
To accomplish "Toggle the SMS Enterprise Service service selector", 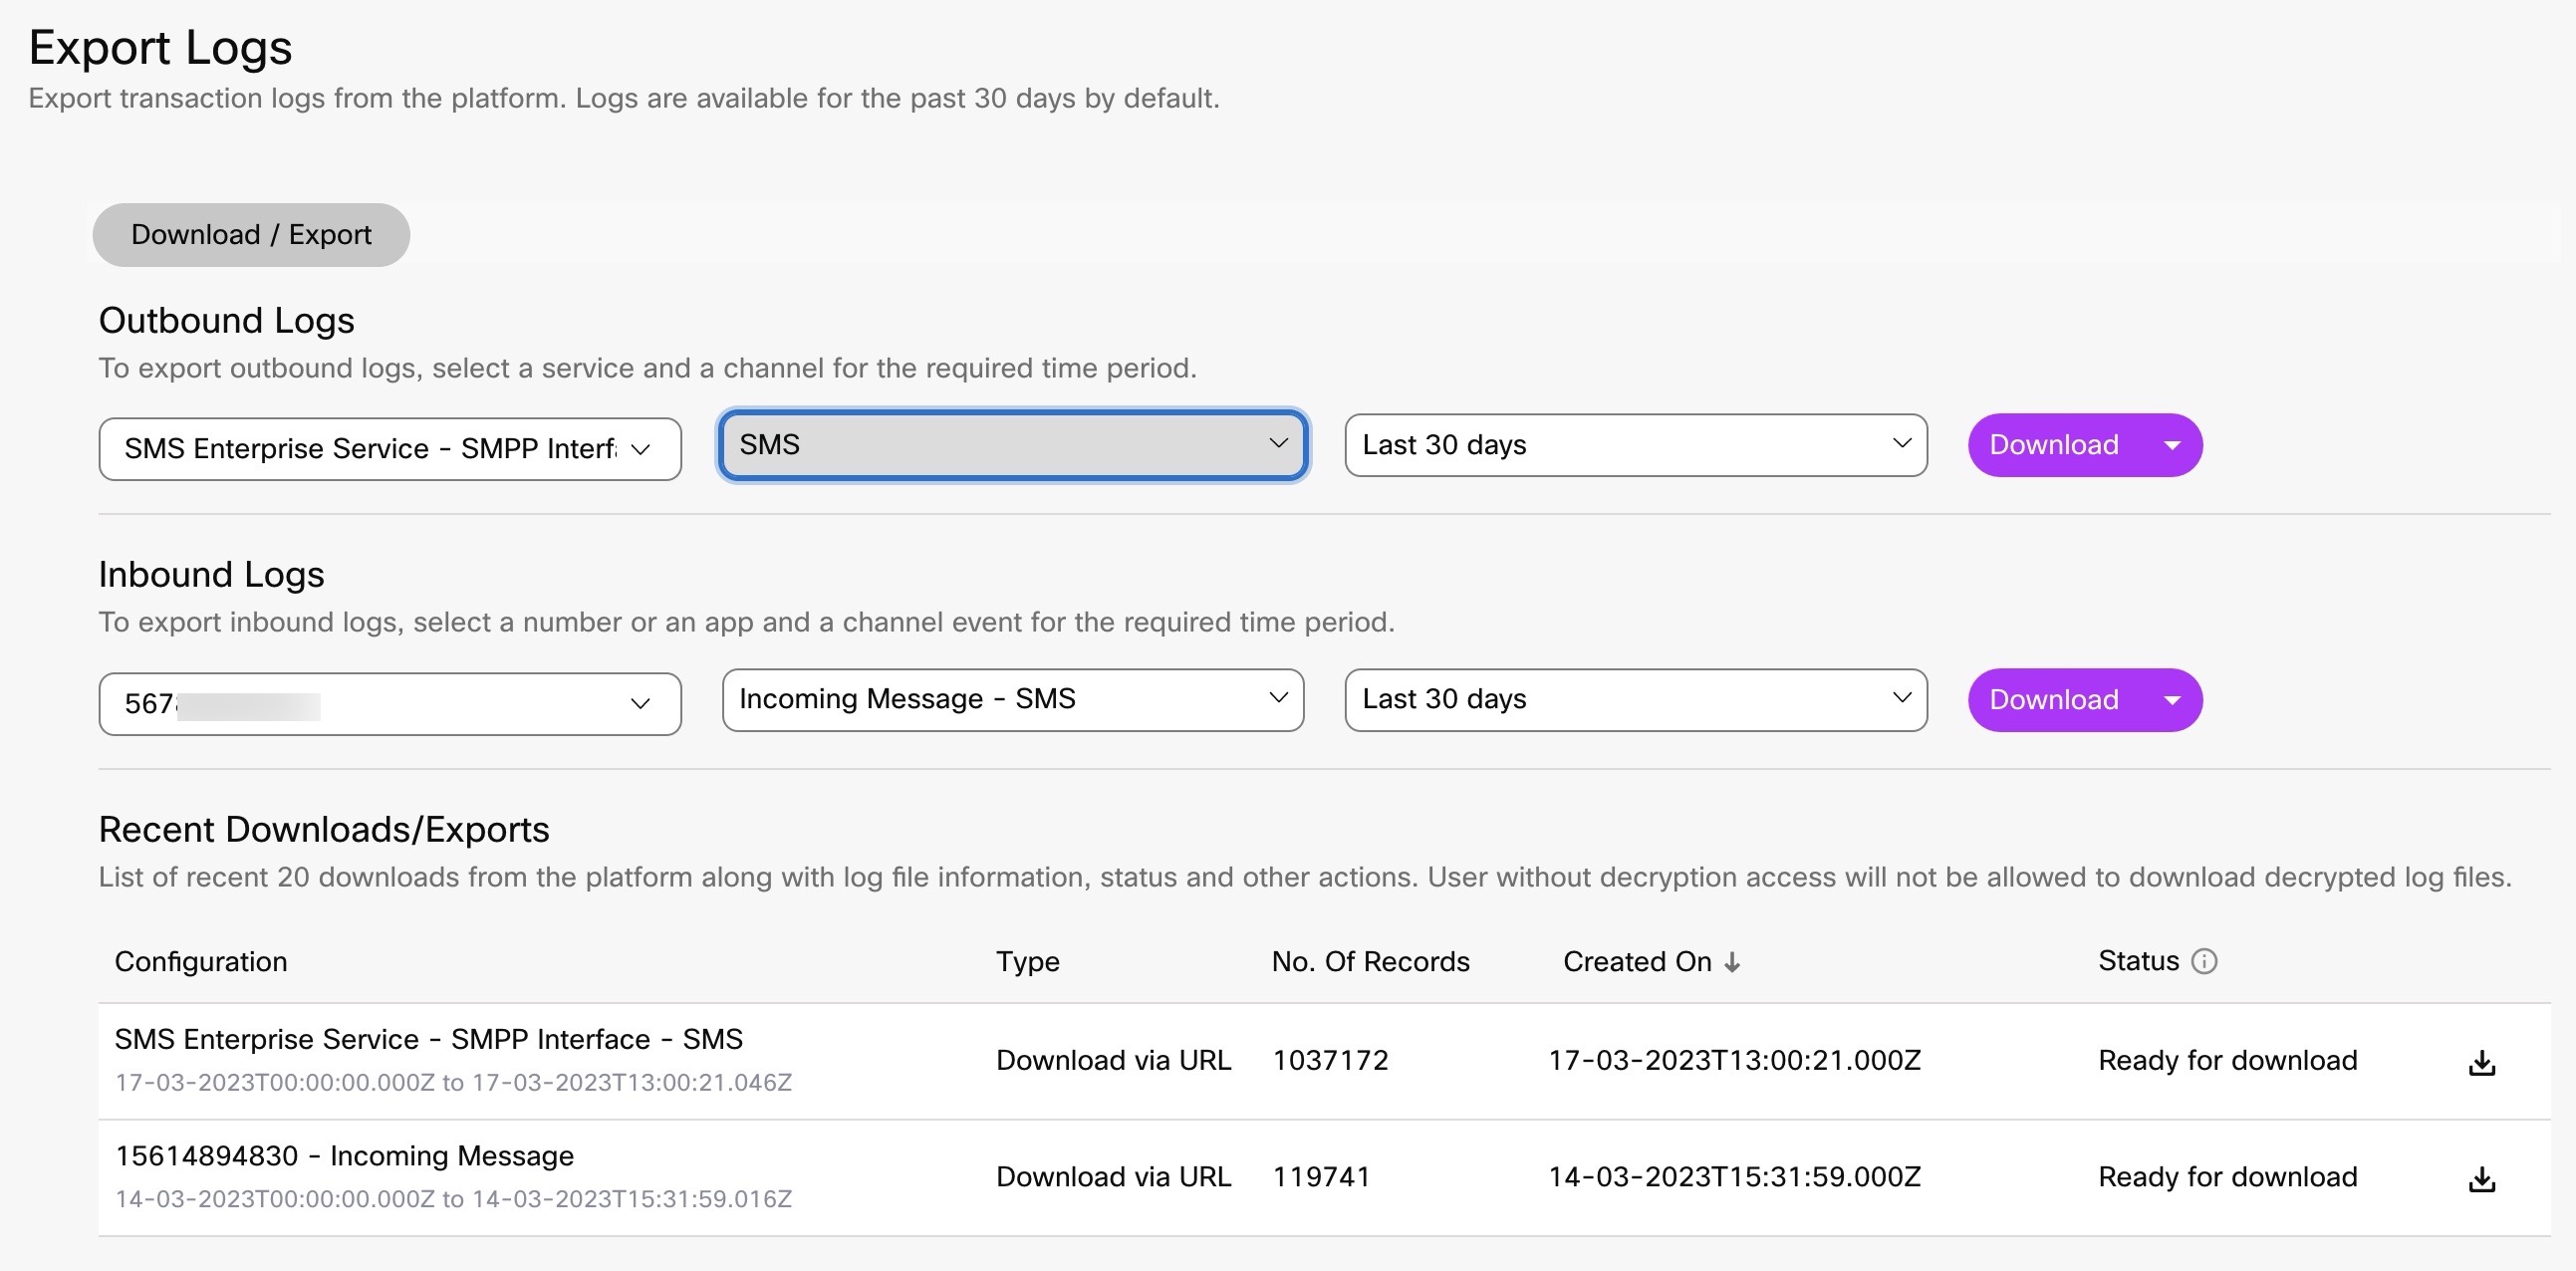I will coord(389,445).
